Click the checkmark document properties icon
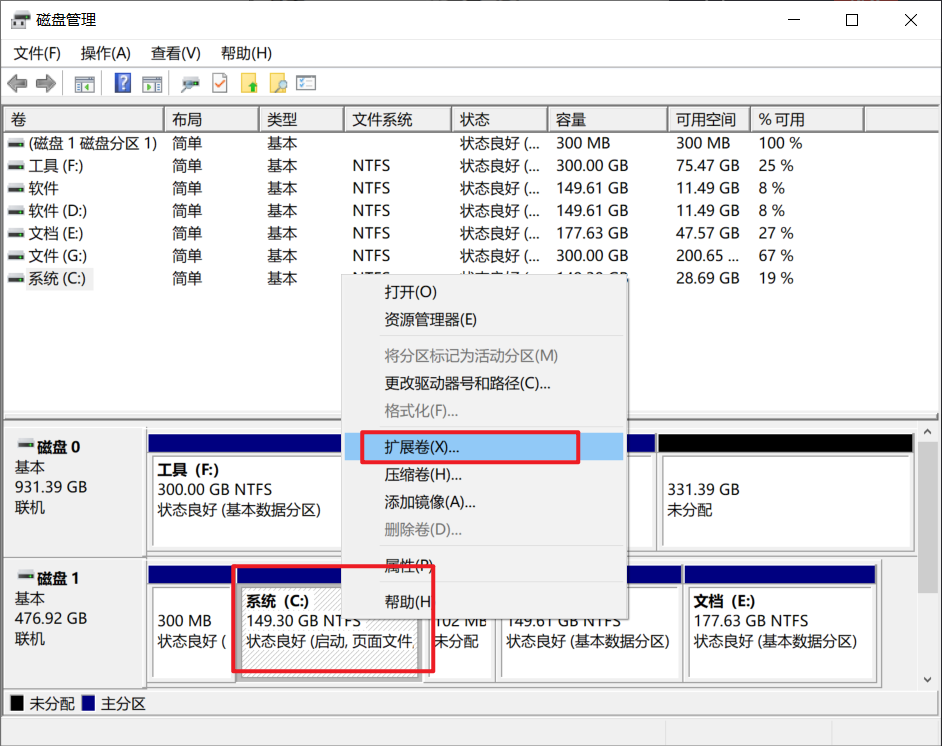The image size is (942, 746). [x=219, y=84]
